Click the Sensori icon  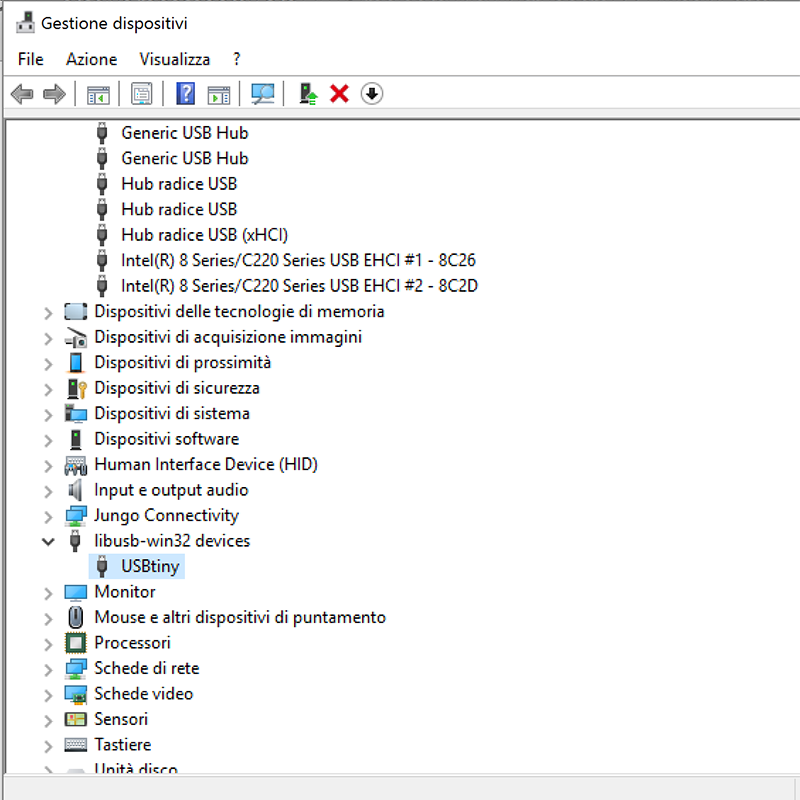pyautogui.click(x=76, y=719)
